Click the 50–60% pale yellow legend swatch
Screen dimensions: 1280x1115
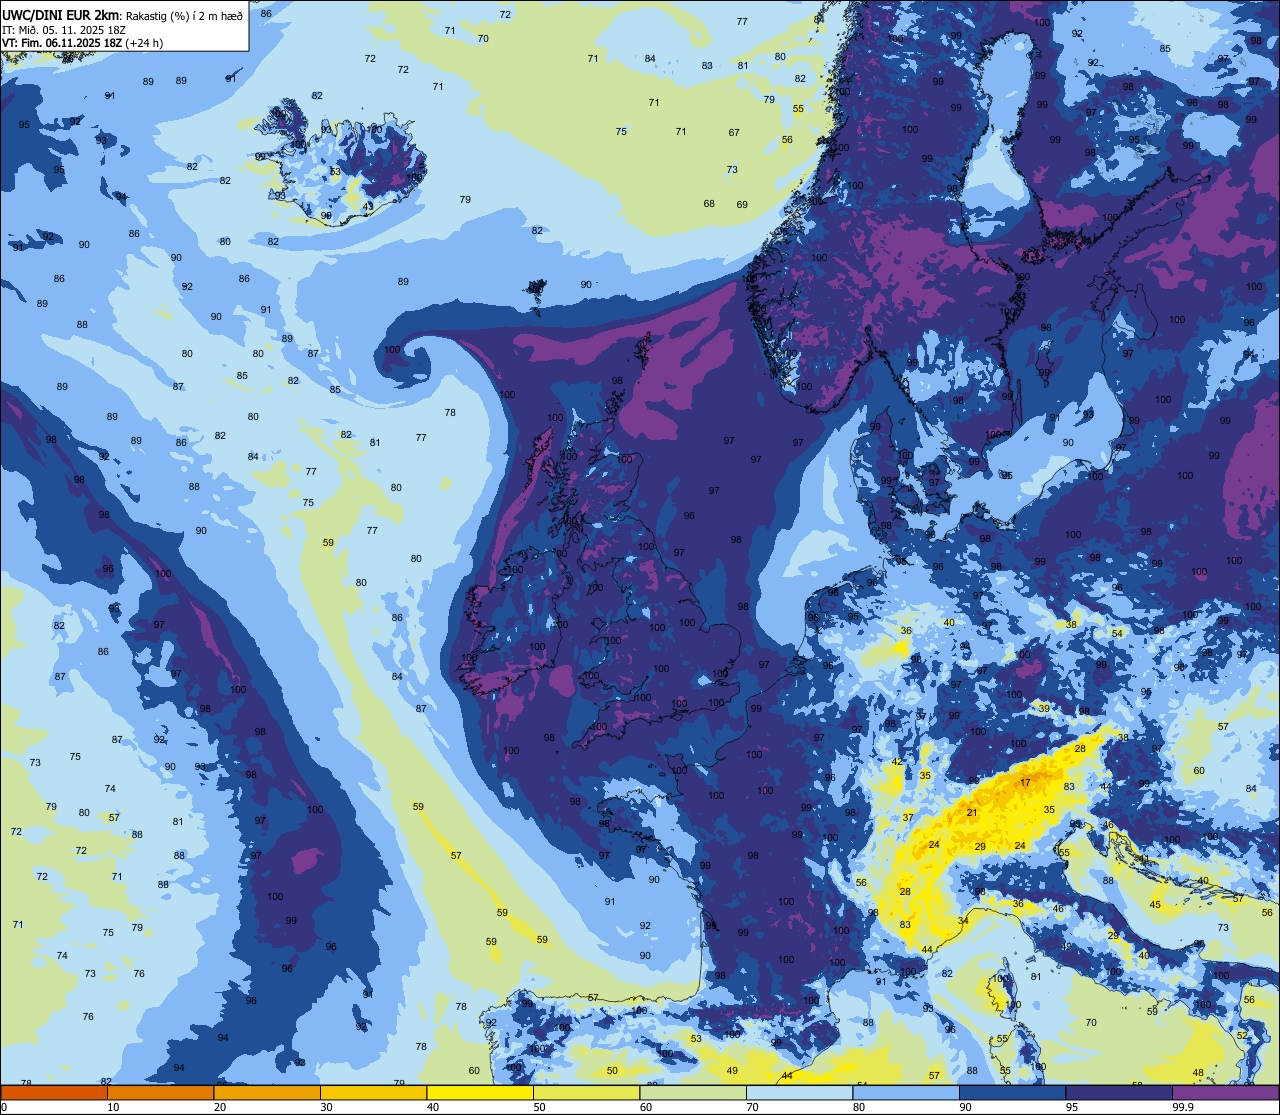(x=586, y=1092)
